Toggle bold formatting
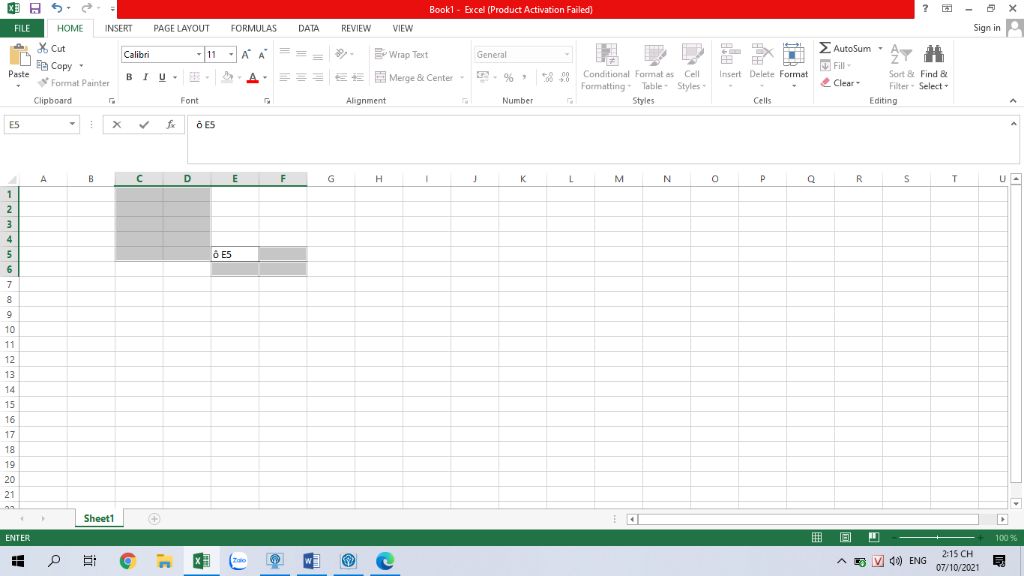 point(129,77)
